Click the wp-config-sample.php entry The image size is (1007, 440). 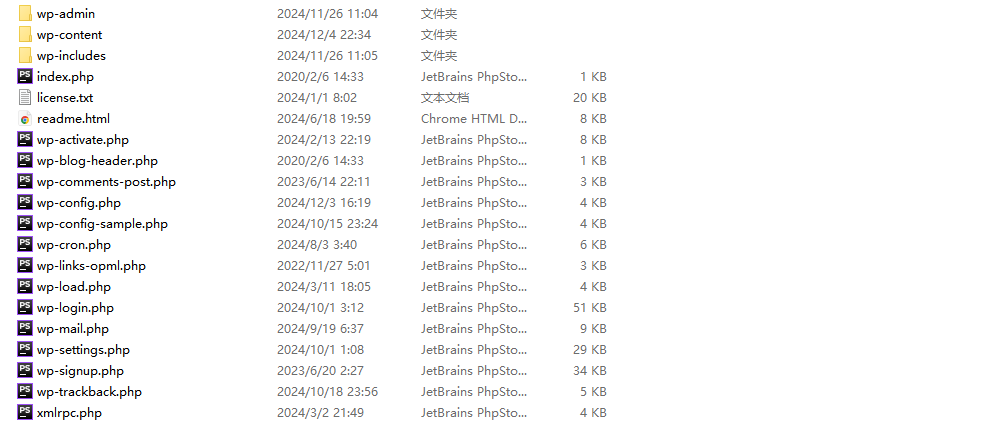(x=102, y=224)
